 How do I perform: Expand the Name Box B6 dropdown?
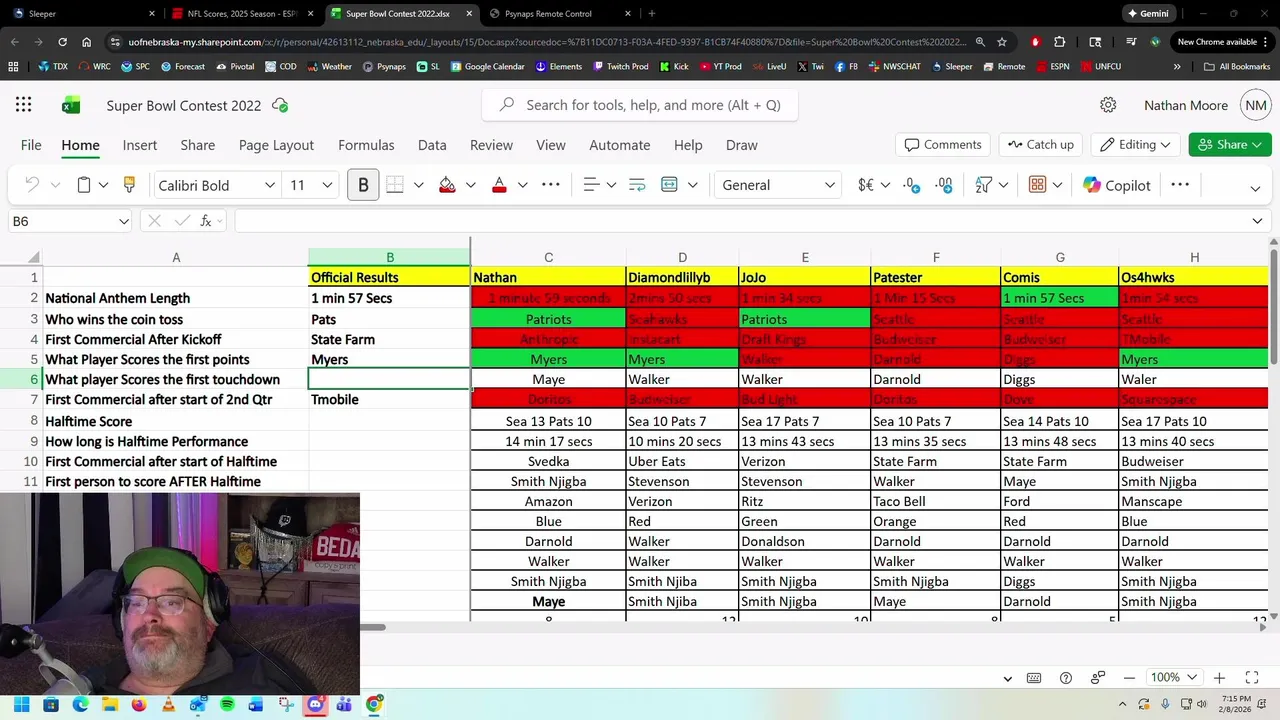click(x=124, y=221)
